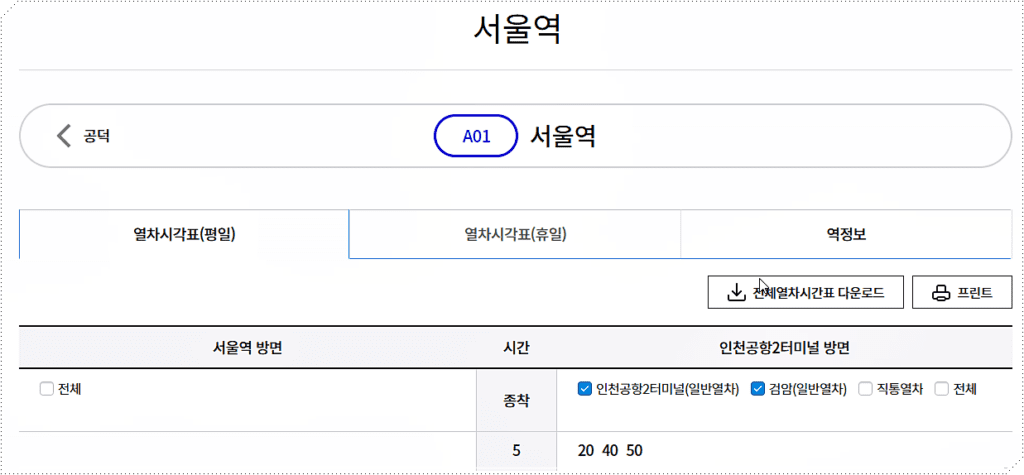The height and width of the screenshot is (475, 1024).
Task: Click the 20 minute departure
Action: 586,451
